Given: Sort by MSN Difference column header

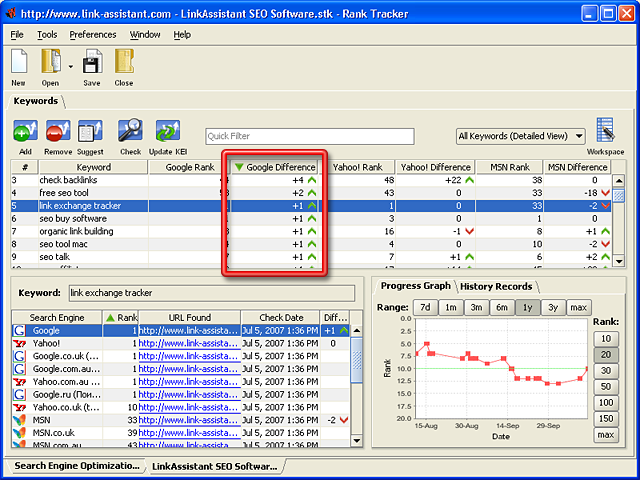Looking at the screenshot, I should (577, 167).
